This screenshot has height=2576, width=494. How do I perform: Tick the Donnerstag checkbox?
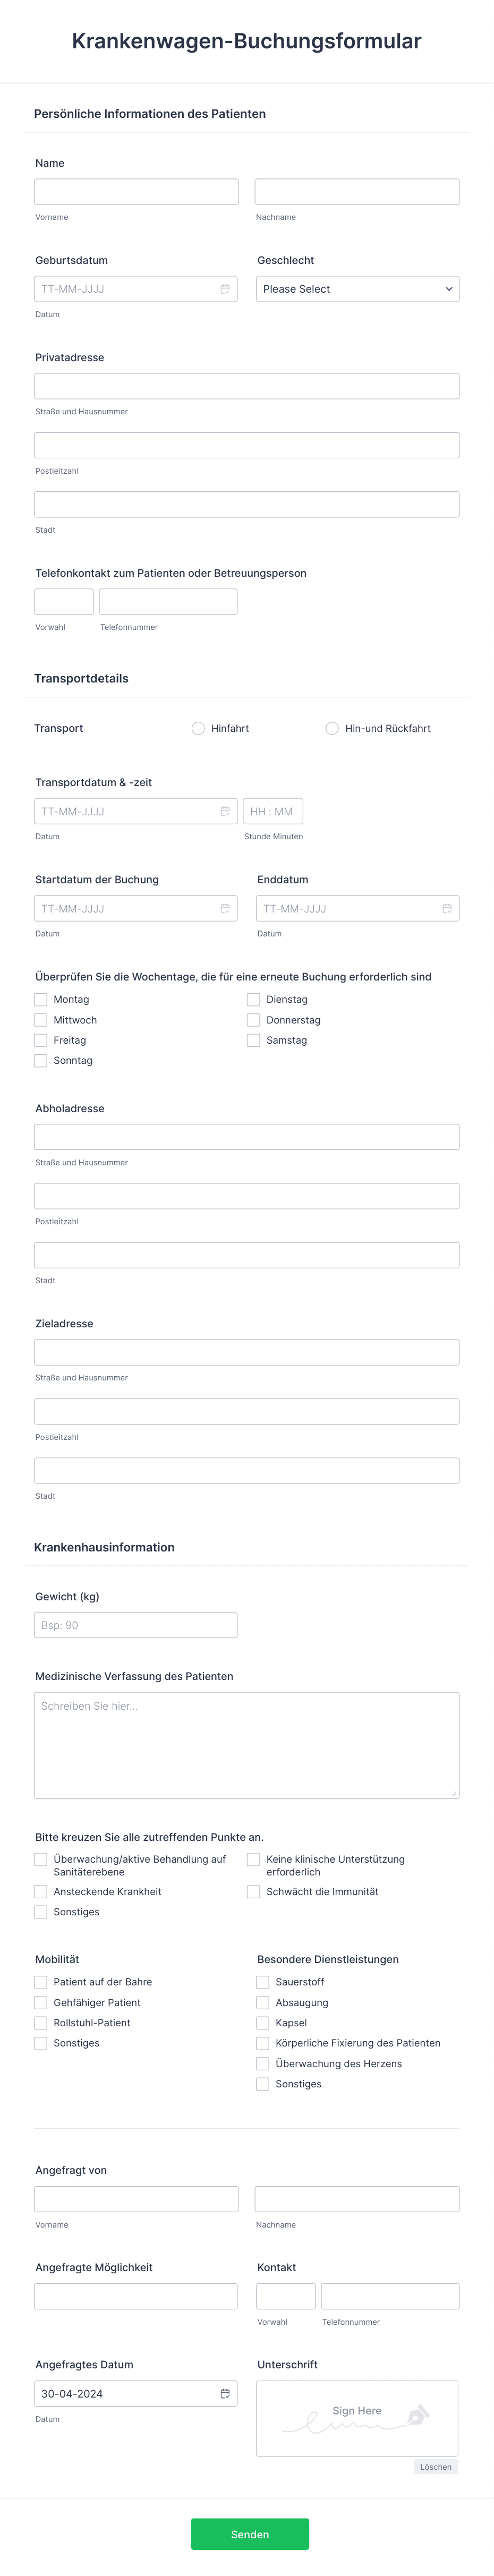254,1020
